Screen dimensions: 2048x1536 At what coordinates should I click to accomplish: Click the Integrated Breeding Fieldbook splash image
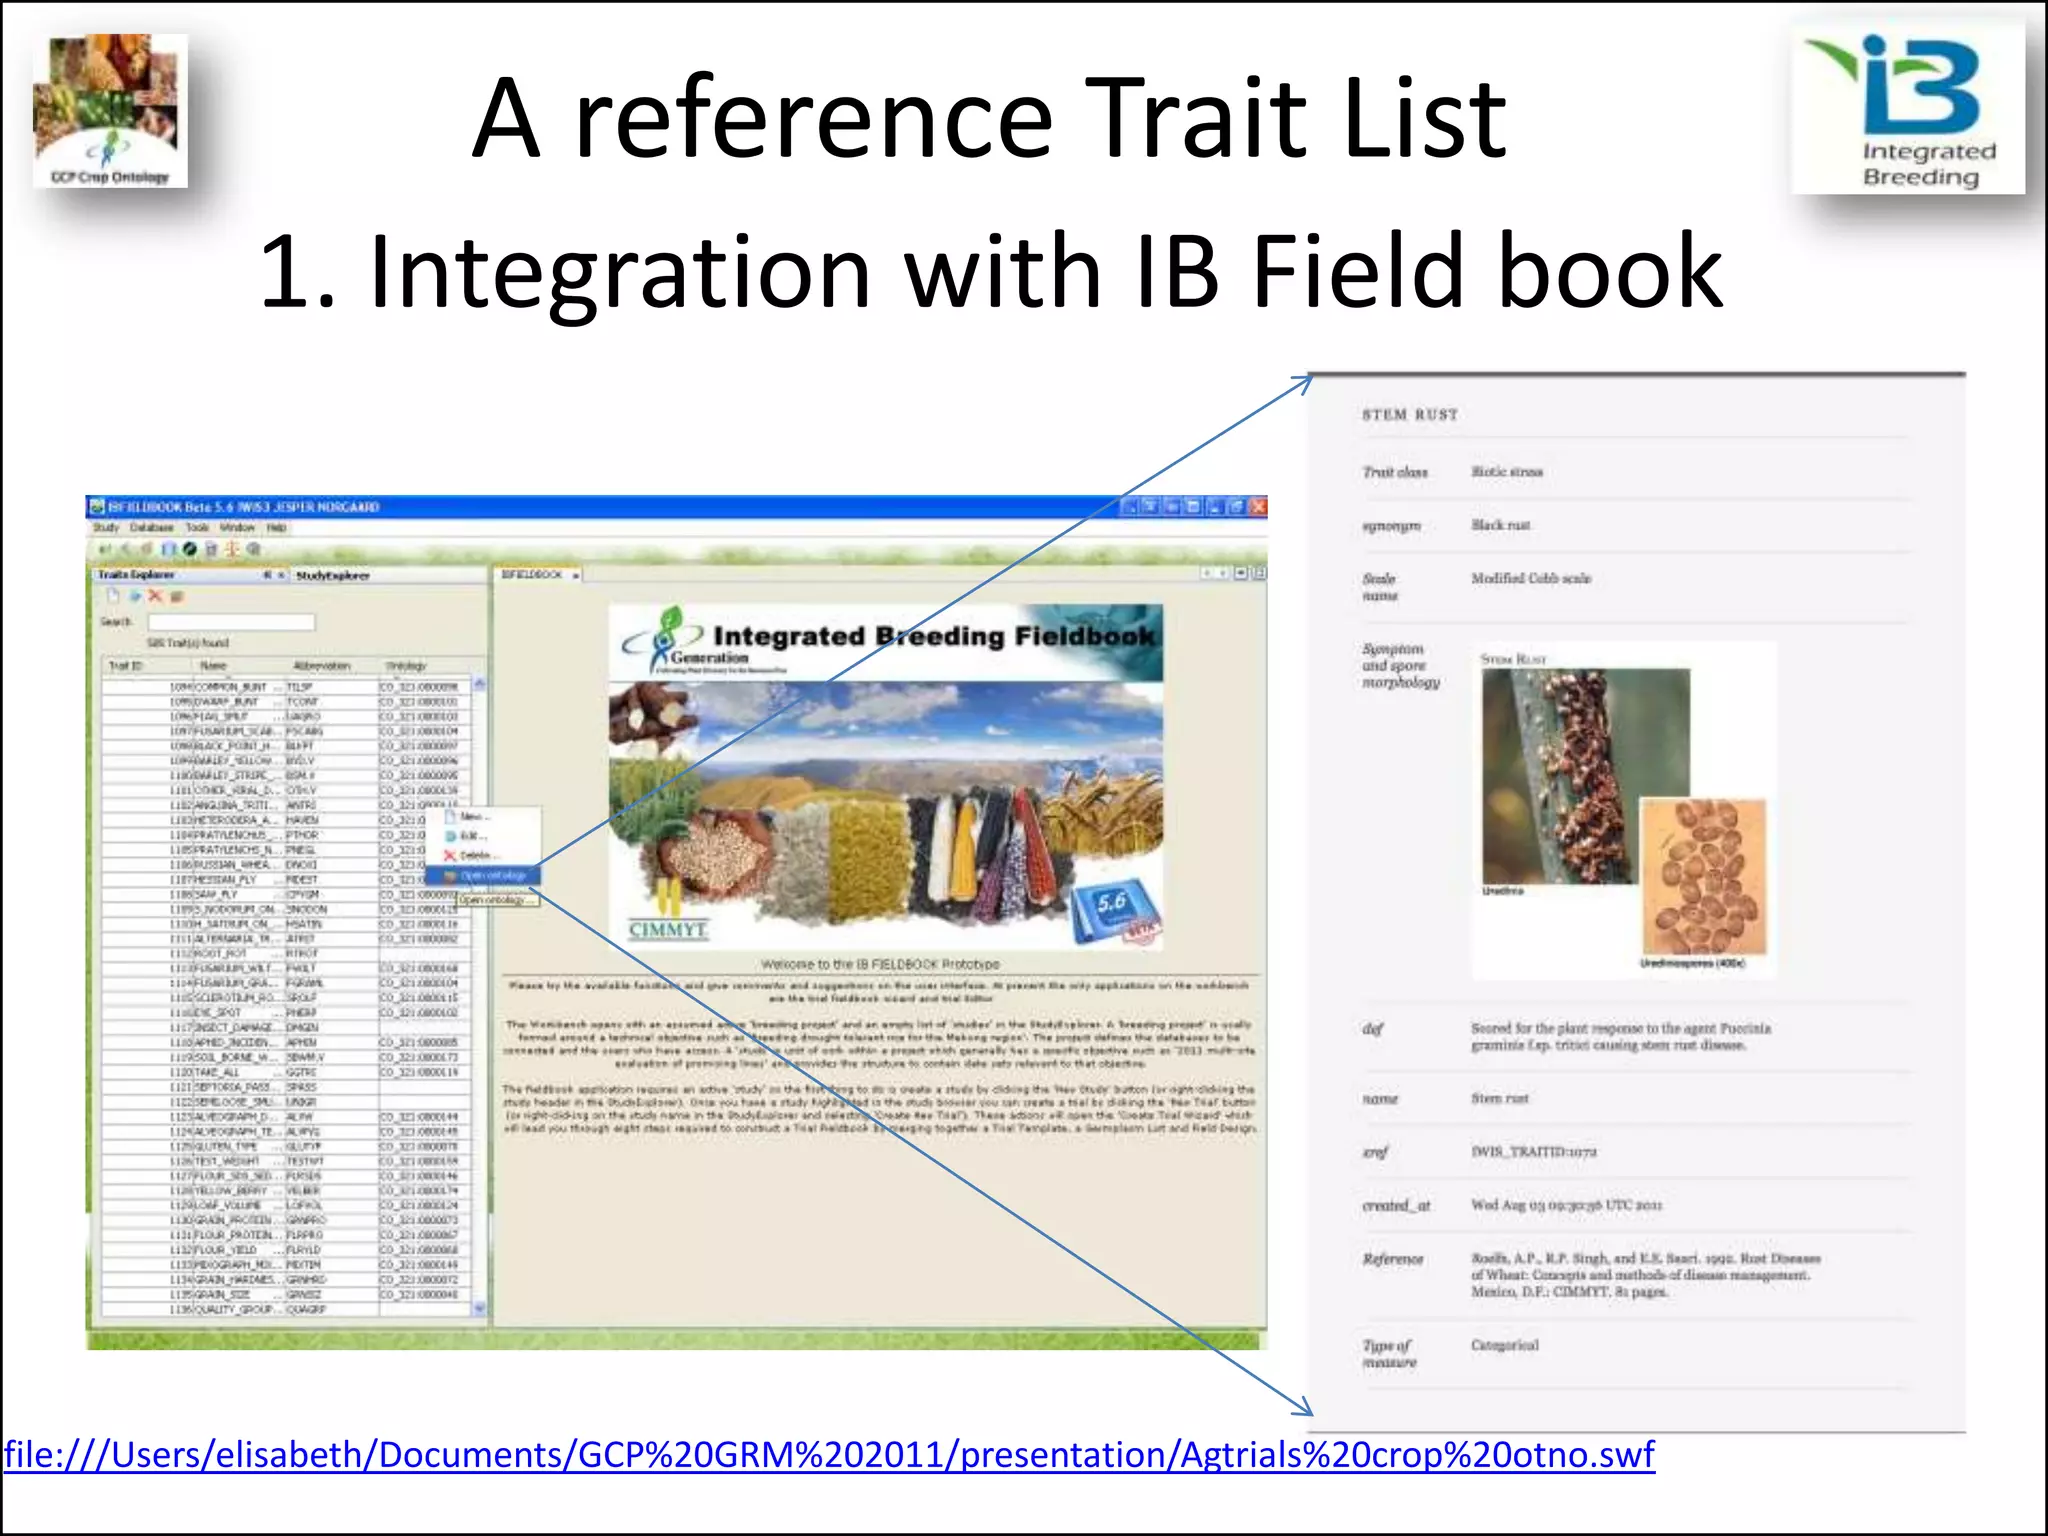click(886, 776)
